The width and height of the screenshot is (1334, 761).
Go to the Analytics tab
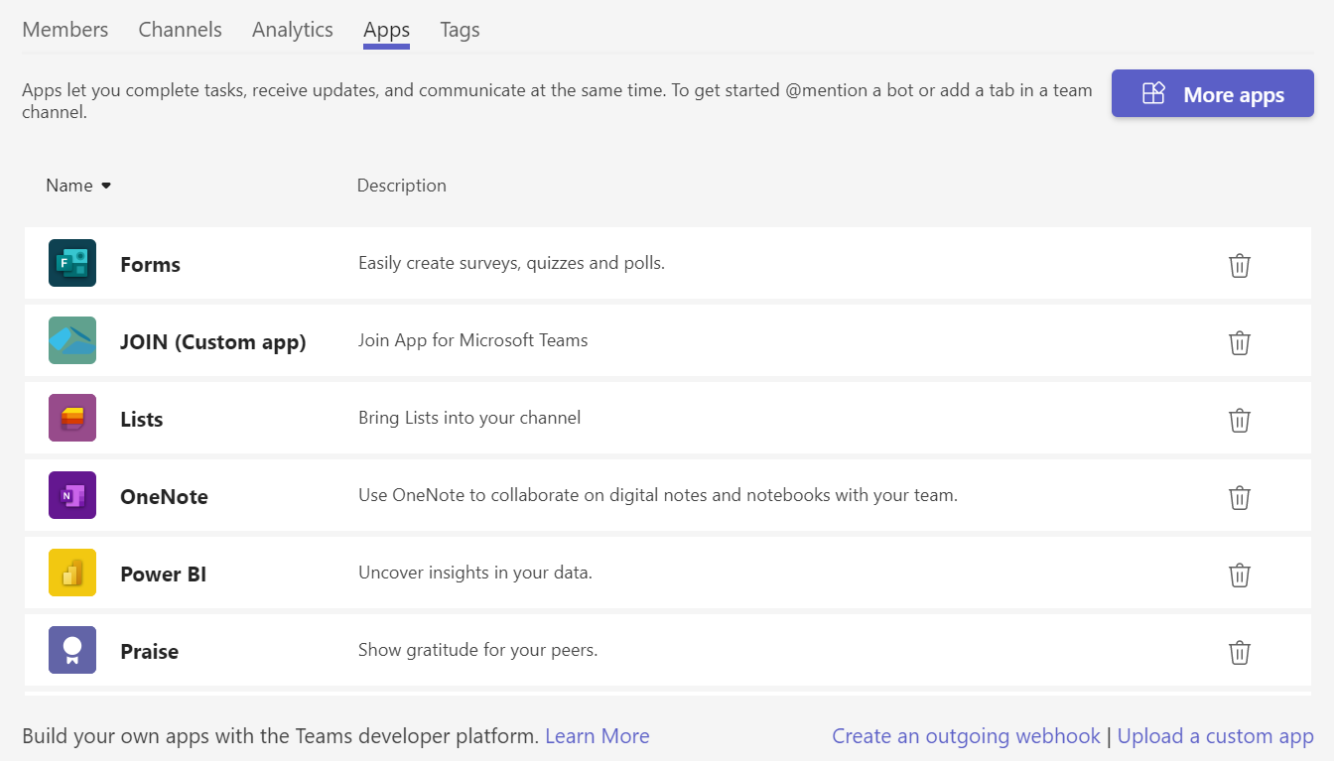coord(292,30)
